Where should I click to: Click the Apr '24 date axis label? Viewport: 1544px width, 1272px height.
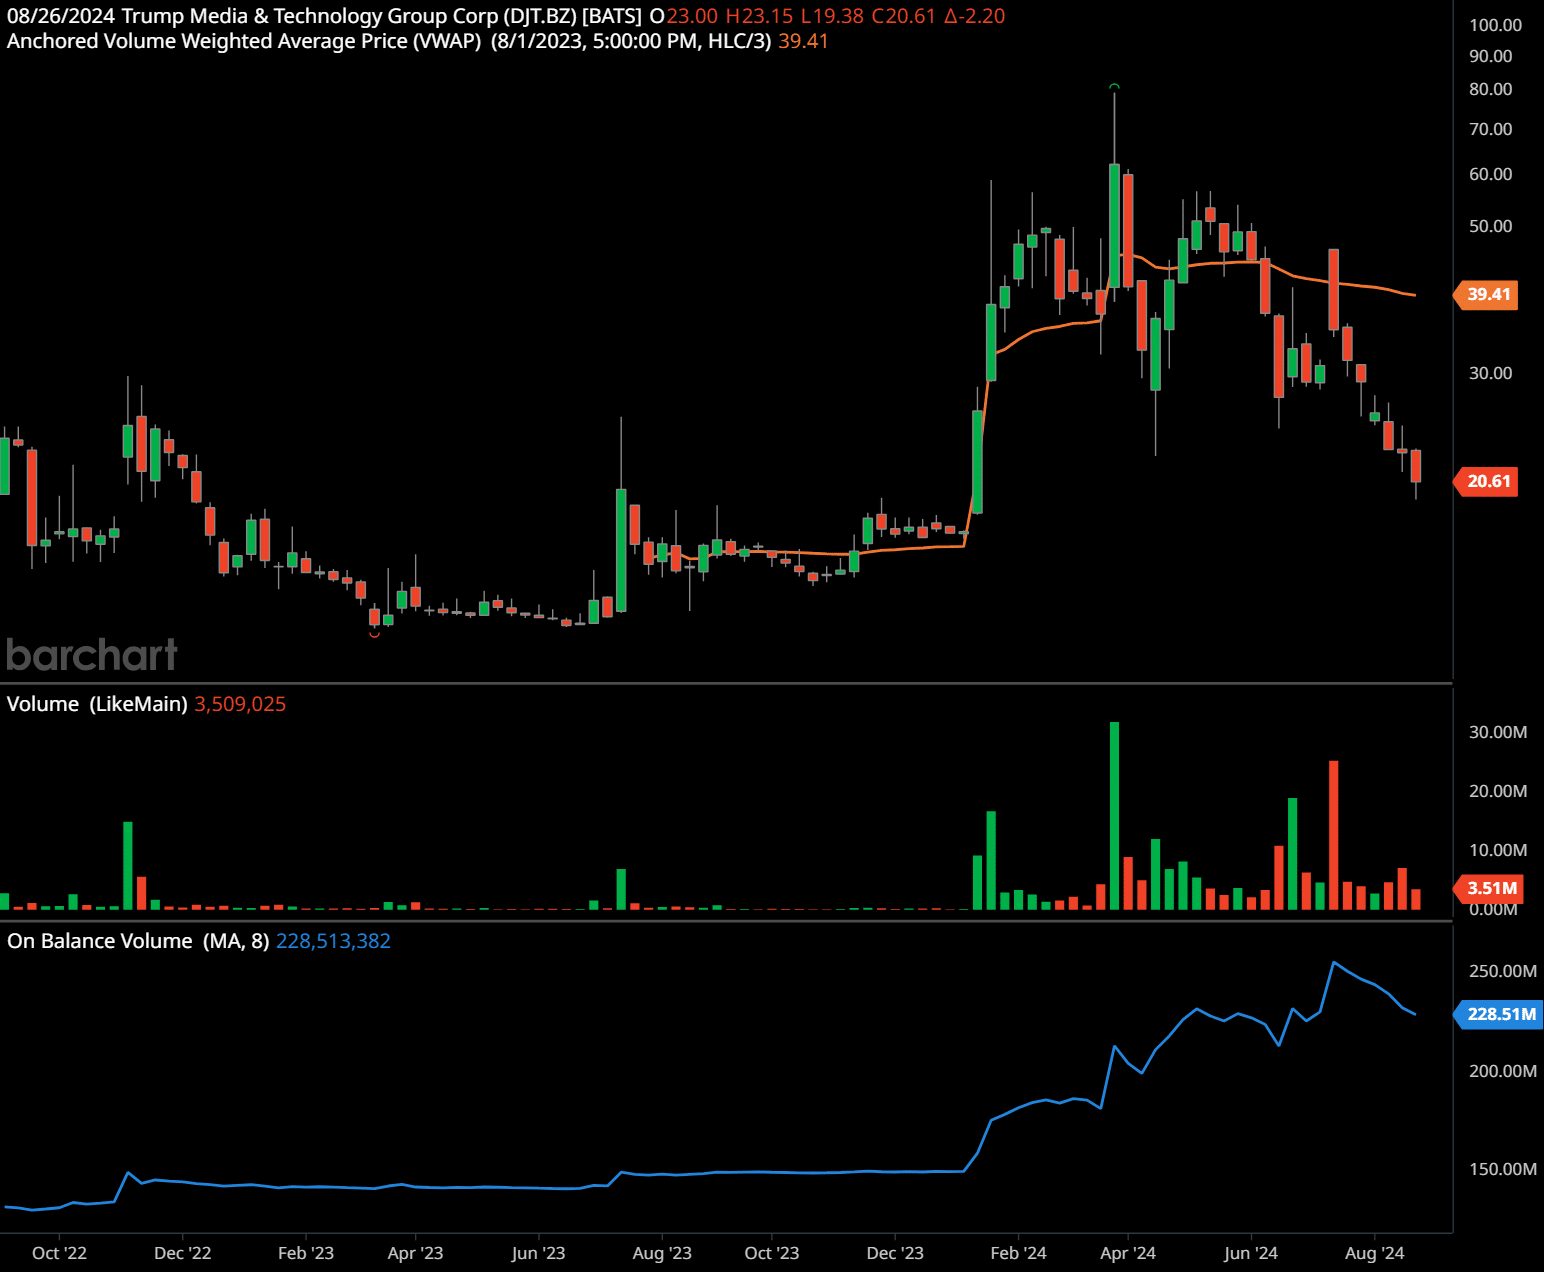1128,1253
